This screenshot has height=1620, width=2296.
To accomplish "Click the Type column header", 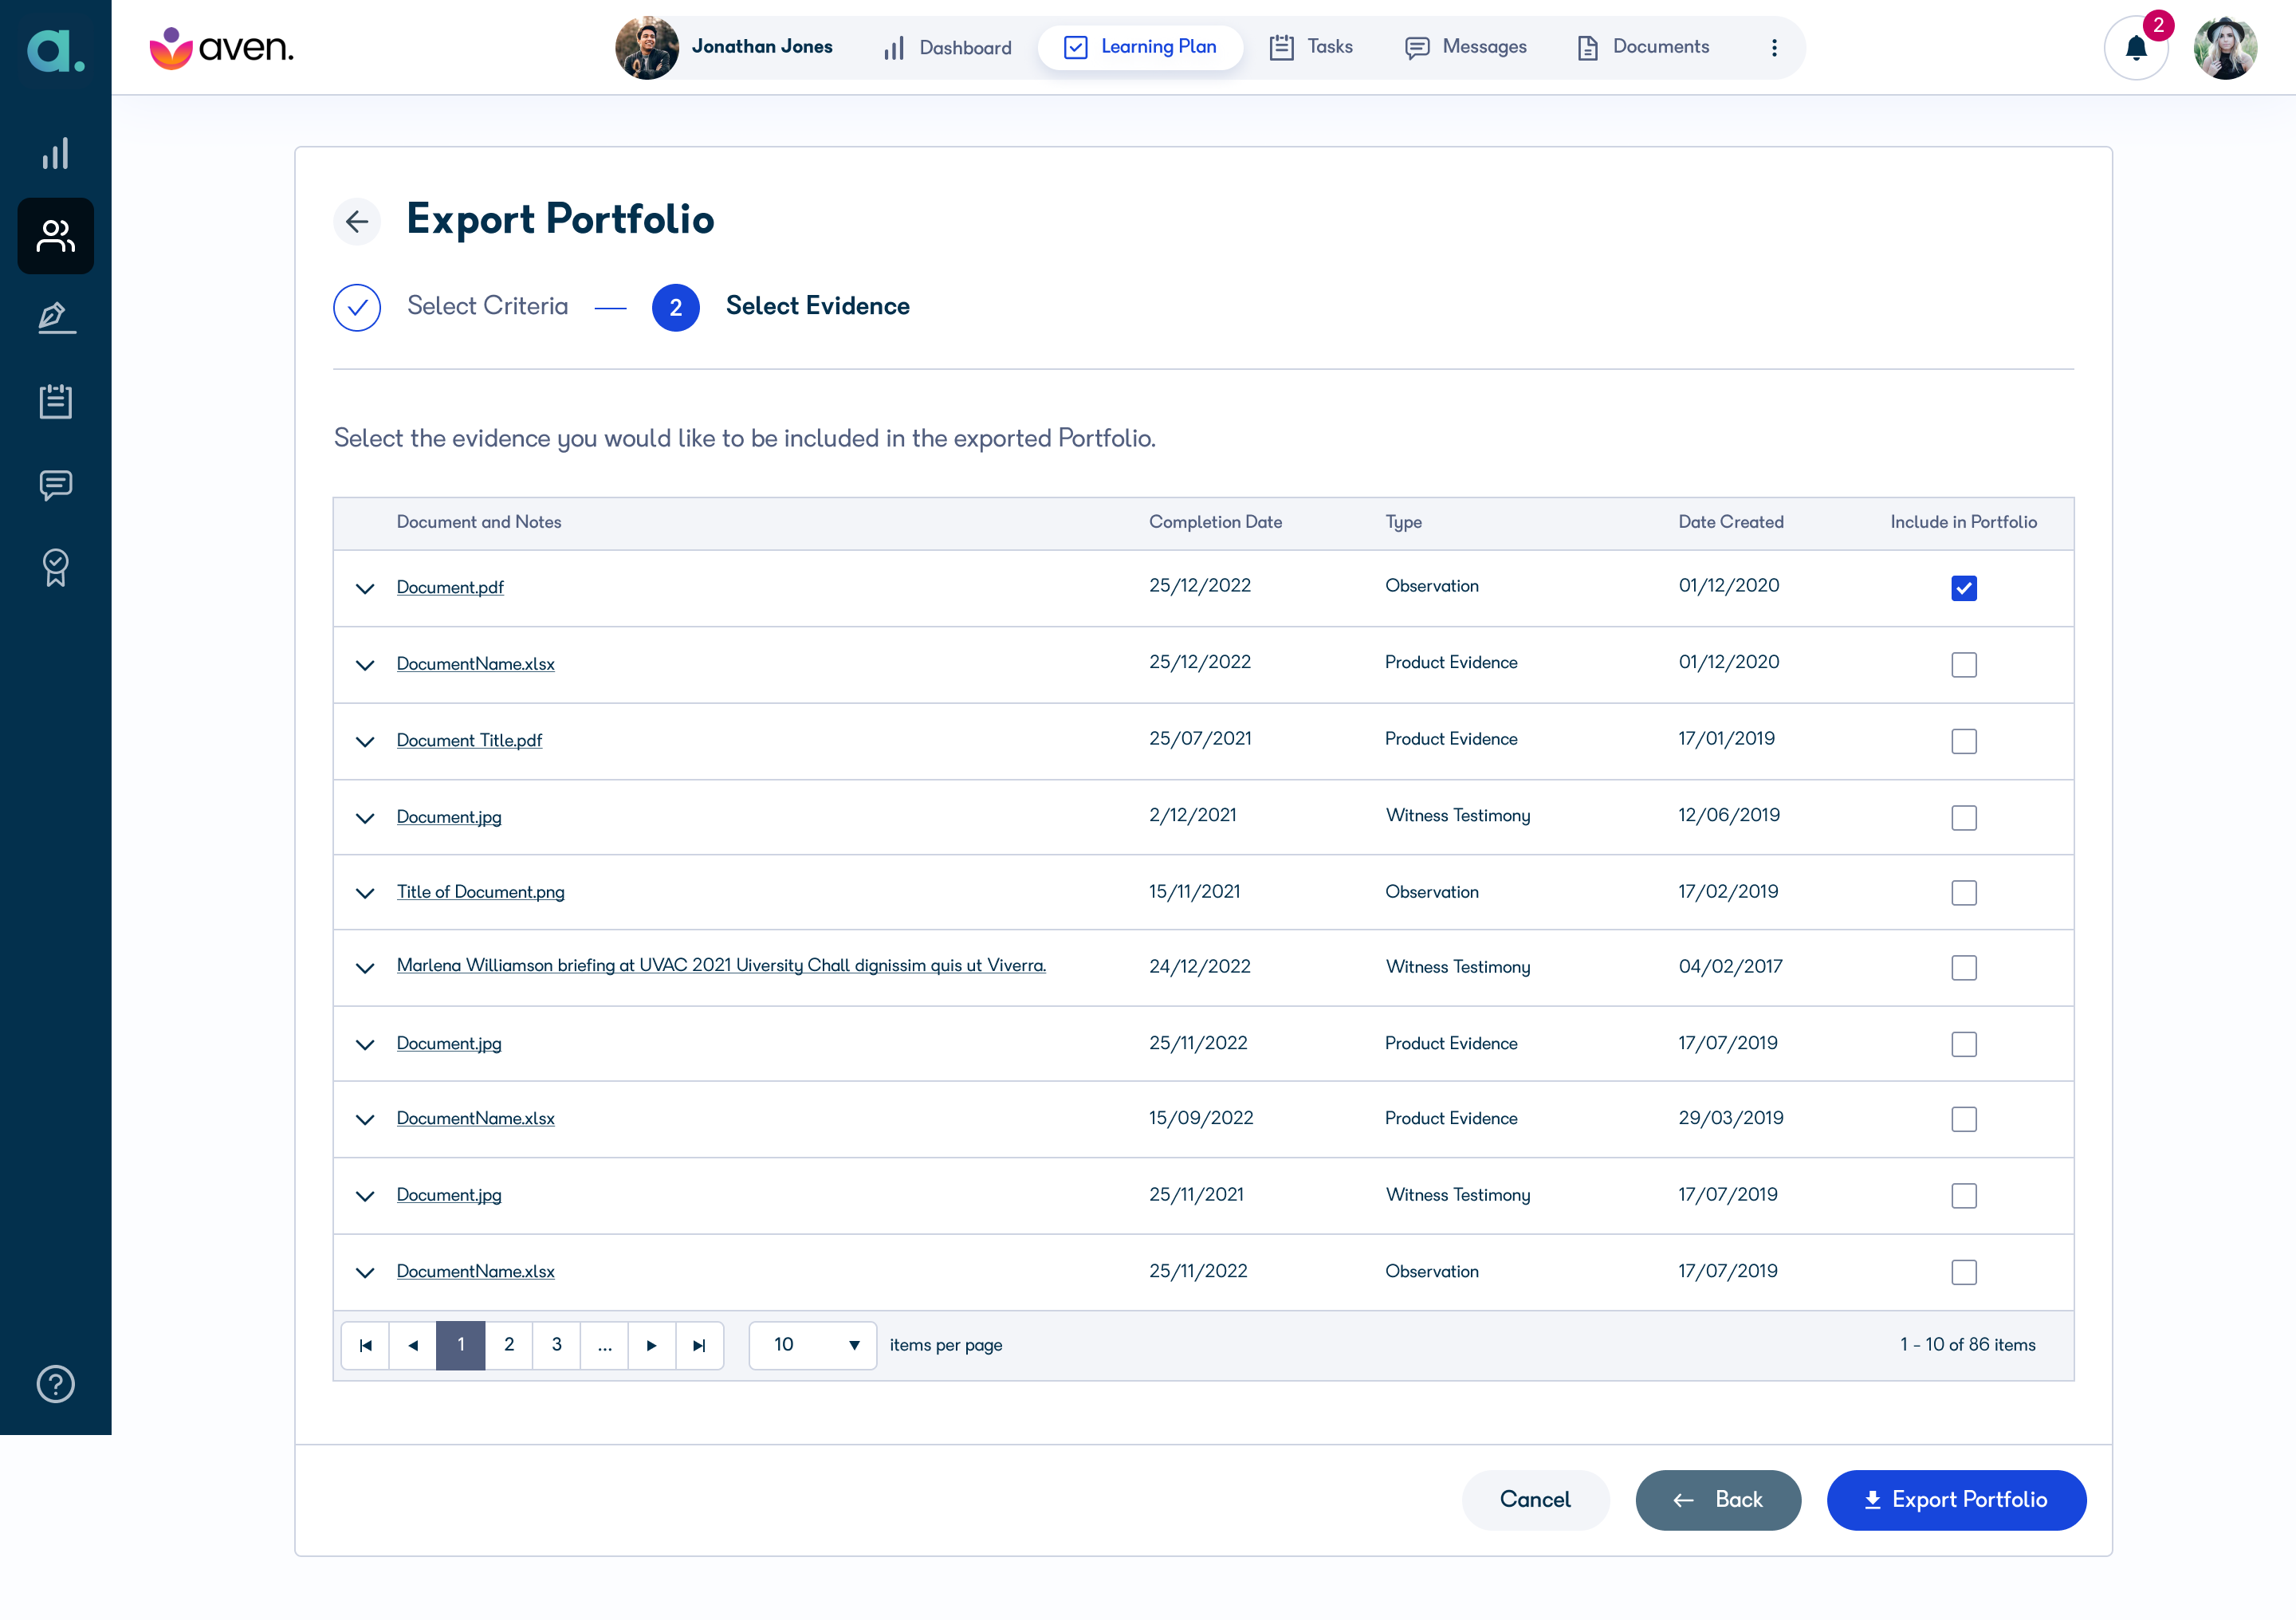I will pyautogui.click(x=1403, y=522).
